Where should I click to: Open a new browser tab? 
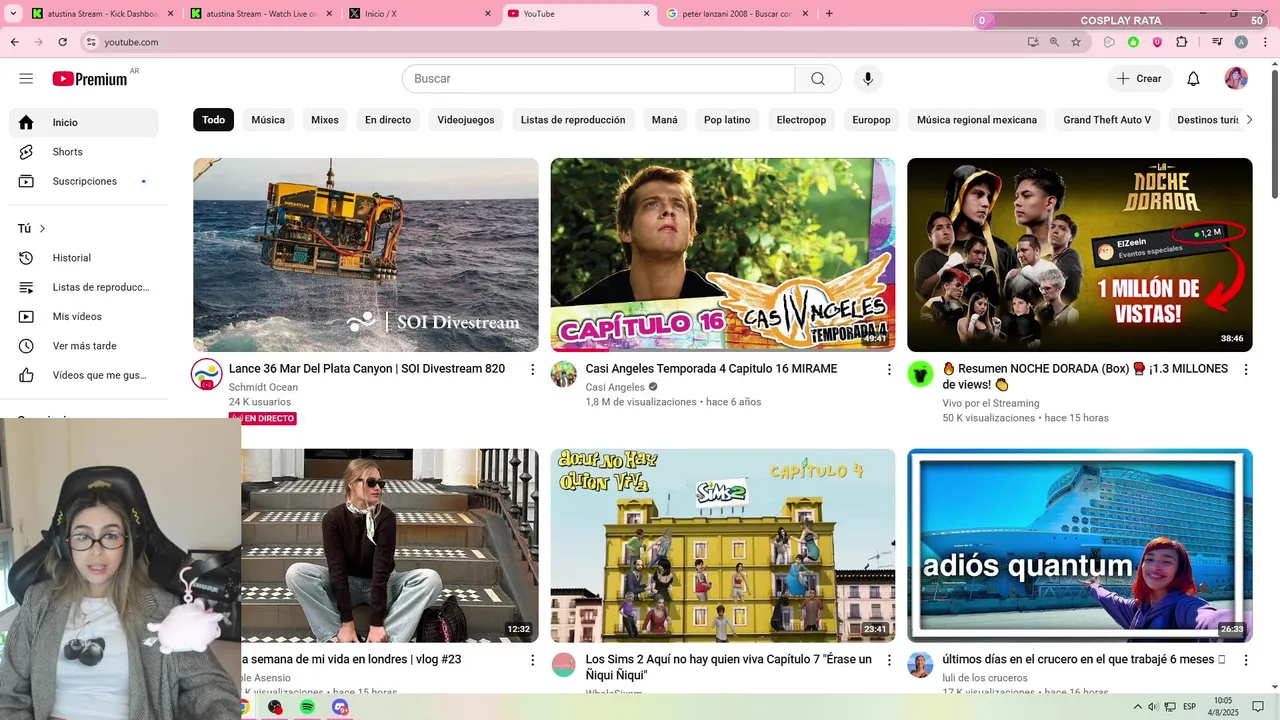coord(829,14)
